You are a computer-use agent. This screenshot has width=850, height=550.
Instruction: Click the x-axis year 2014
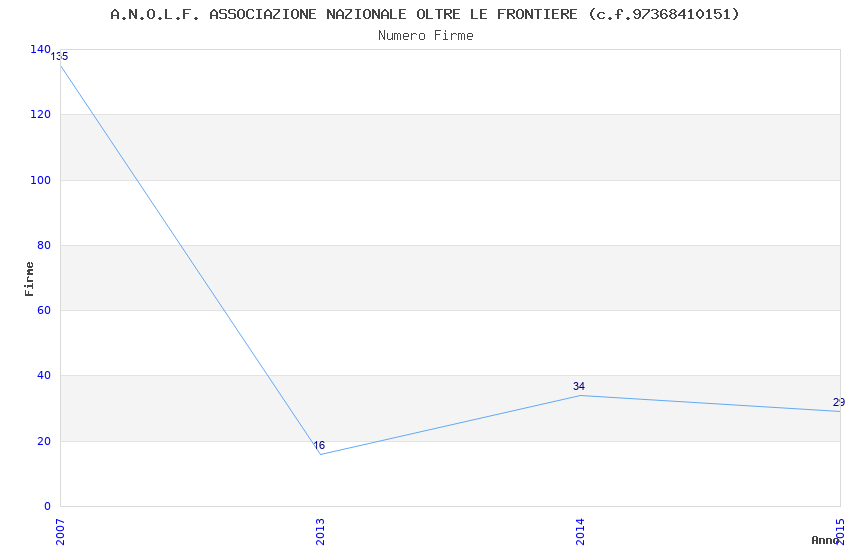point(580,532)
